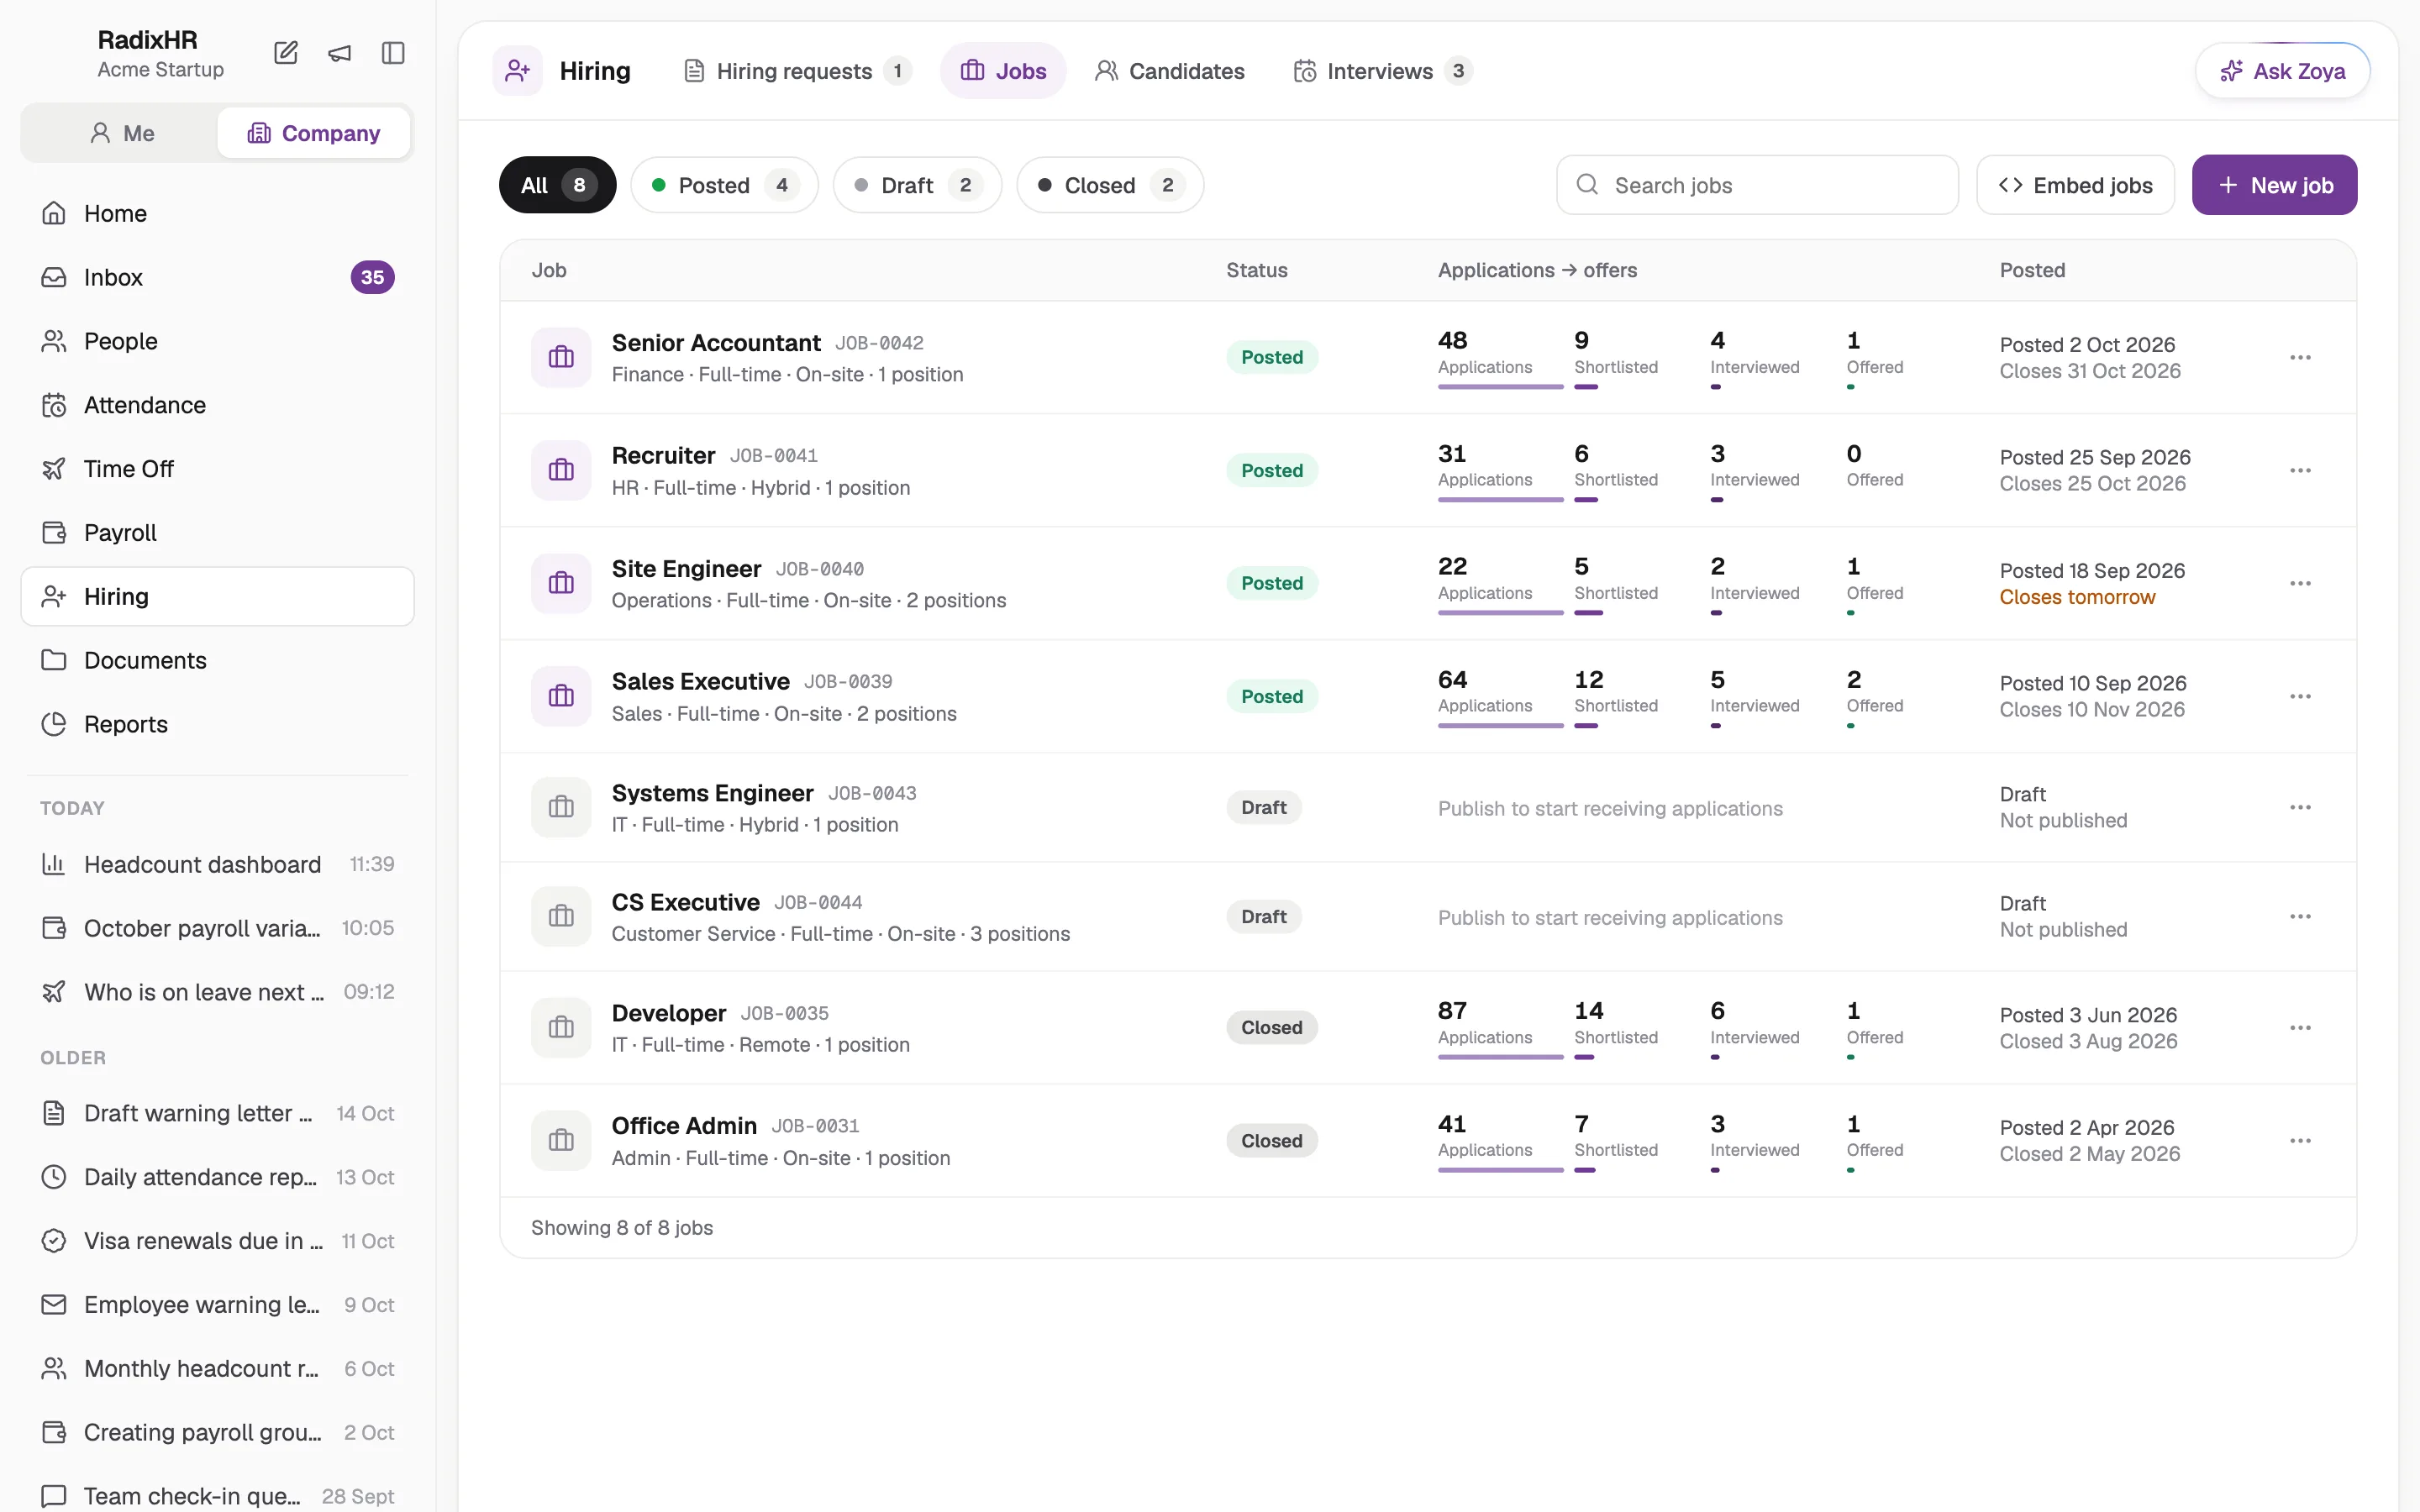
Task: Click the Systems Engineer briefcase icon
Action: 561,807
